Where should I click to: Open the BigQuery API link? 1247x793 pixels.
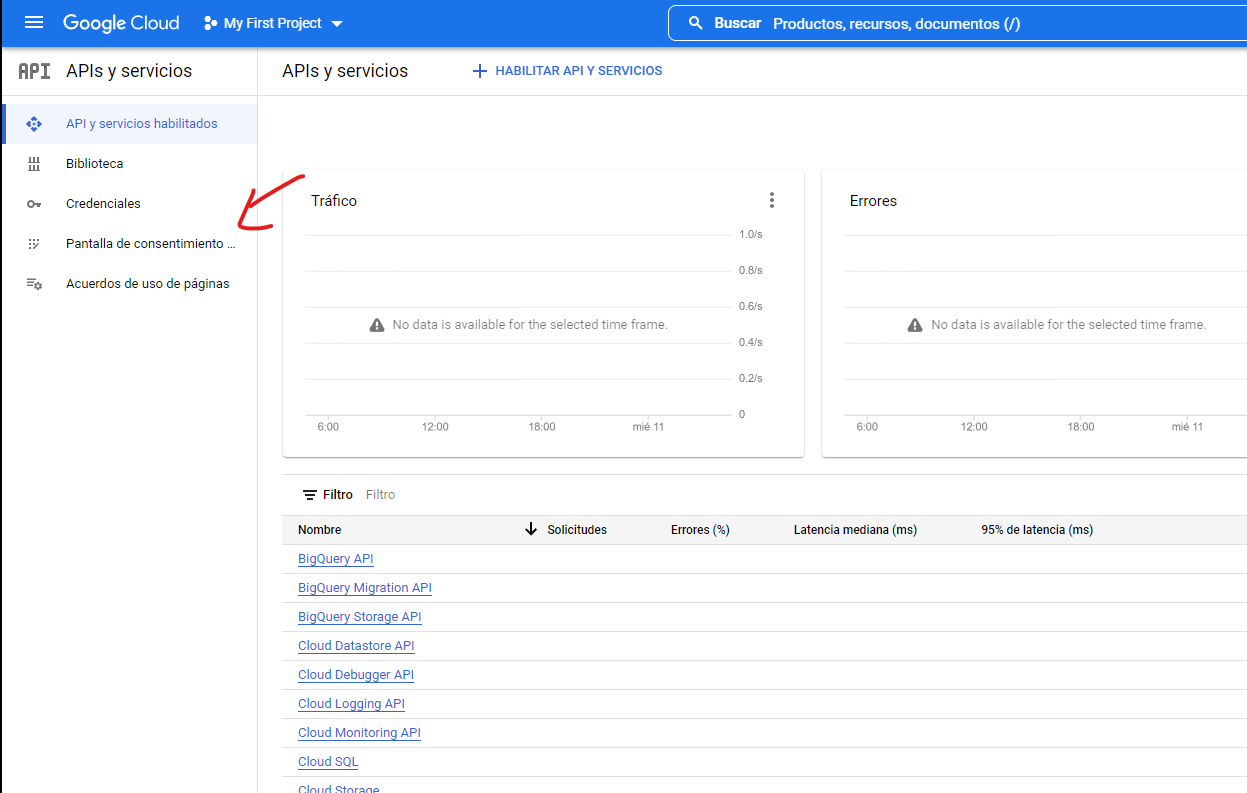(336, 559)
